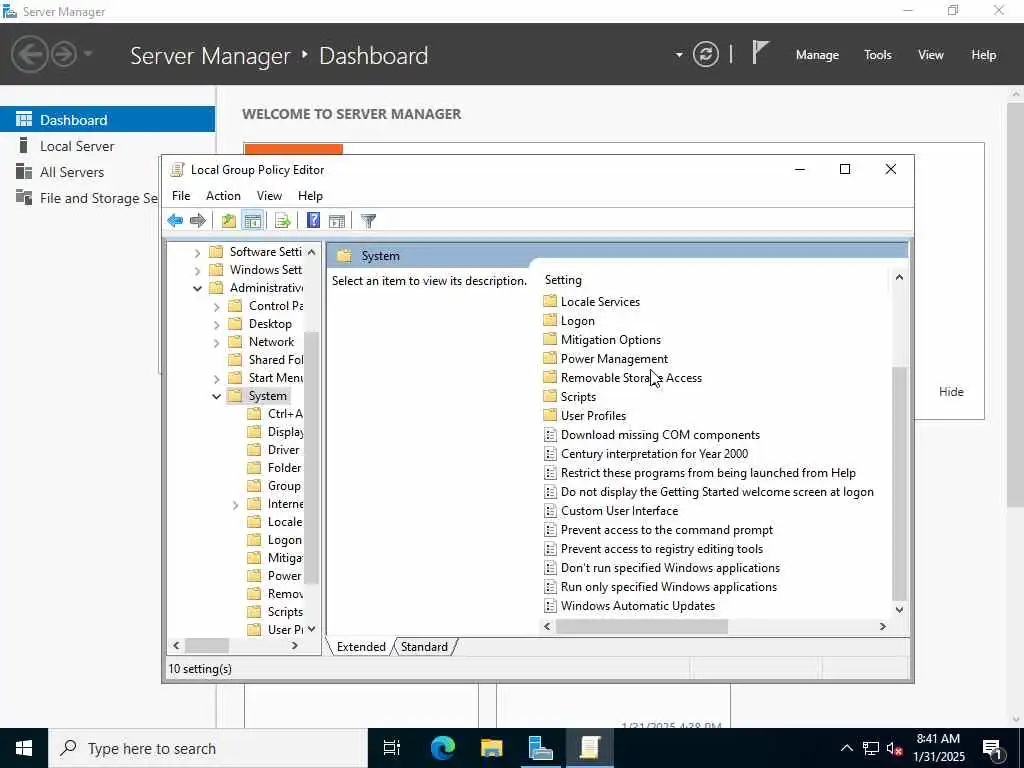Image resolution: width=1024 pixels, height=768 pixels.
Task: Collapse the Administrative Templates tree node
Action: [x=197, y=288]
